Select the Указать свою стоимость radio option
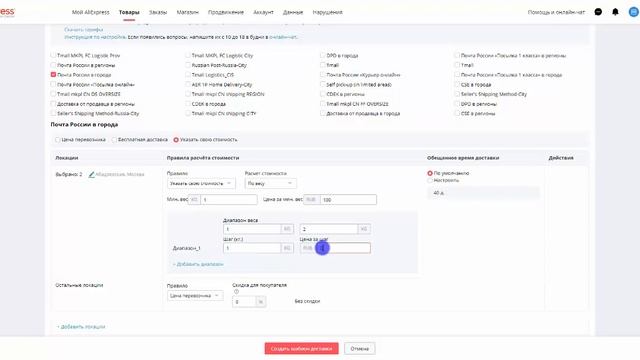 tap(176, 140)
